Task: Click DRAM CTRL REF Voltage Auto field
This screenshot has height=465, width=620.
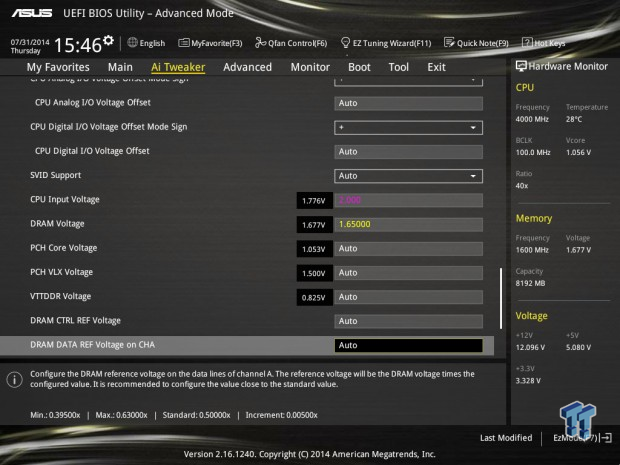Action: point(408,321)
